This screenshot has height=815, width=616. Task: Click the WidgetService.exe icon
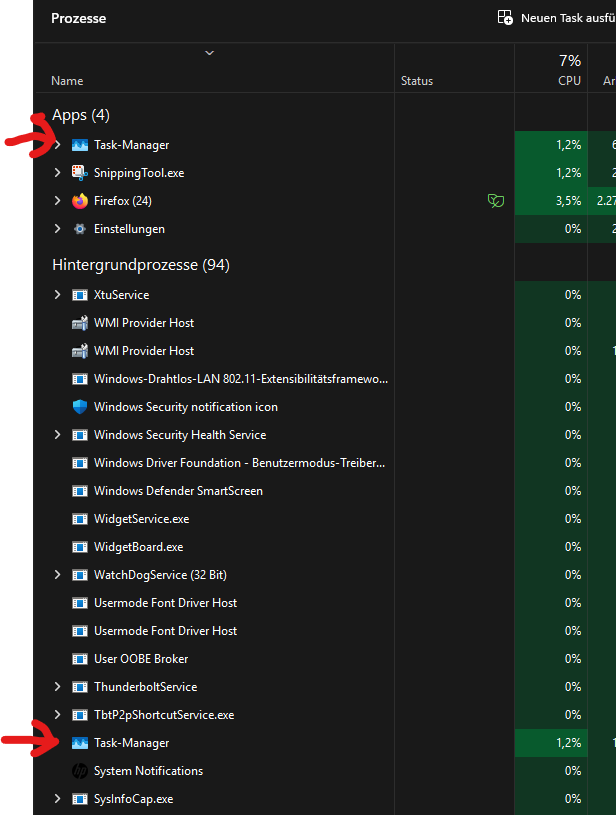[x=80, y=519]
